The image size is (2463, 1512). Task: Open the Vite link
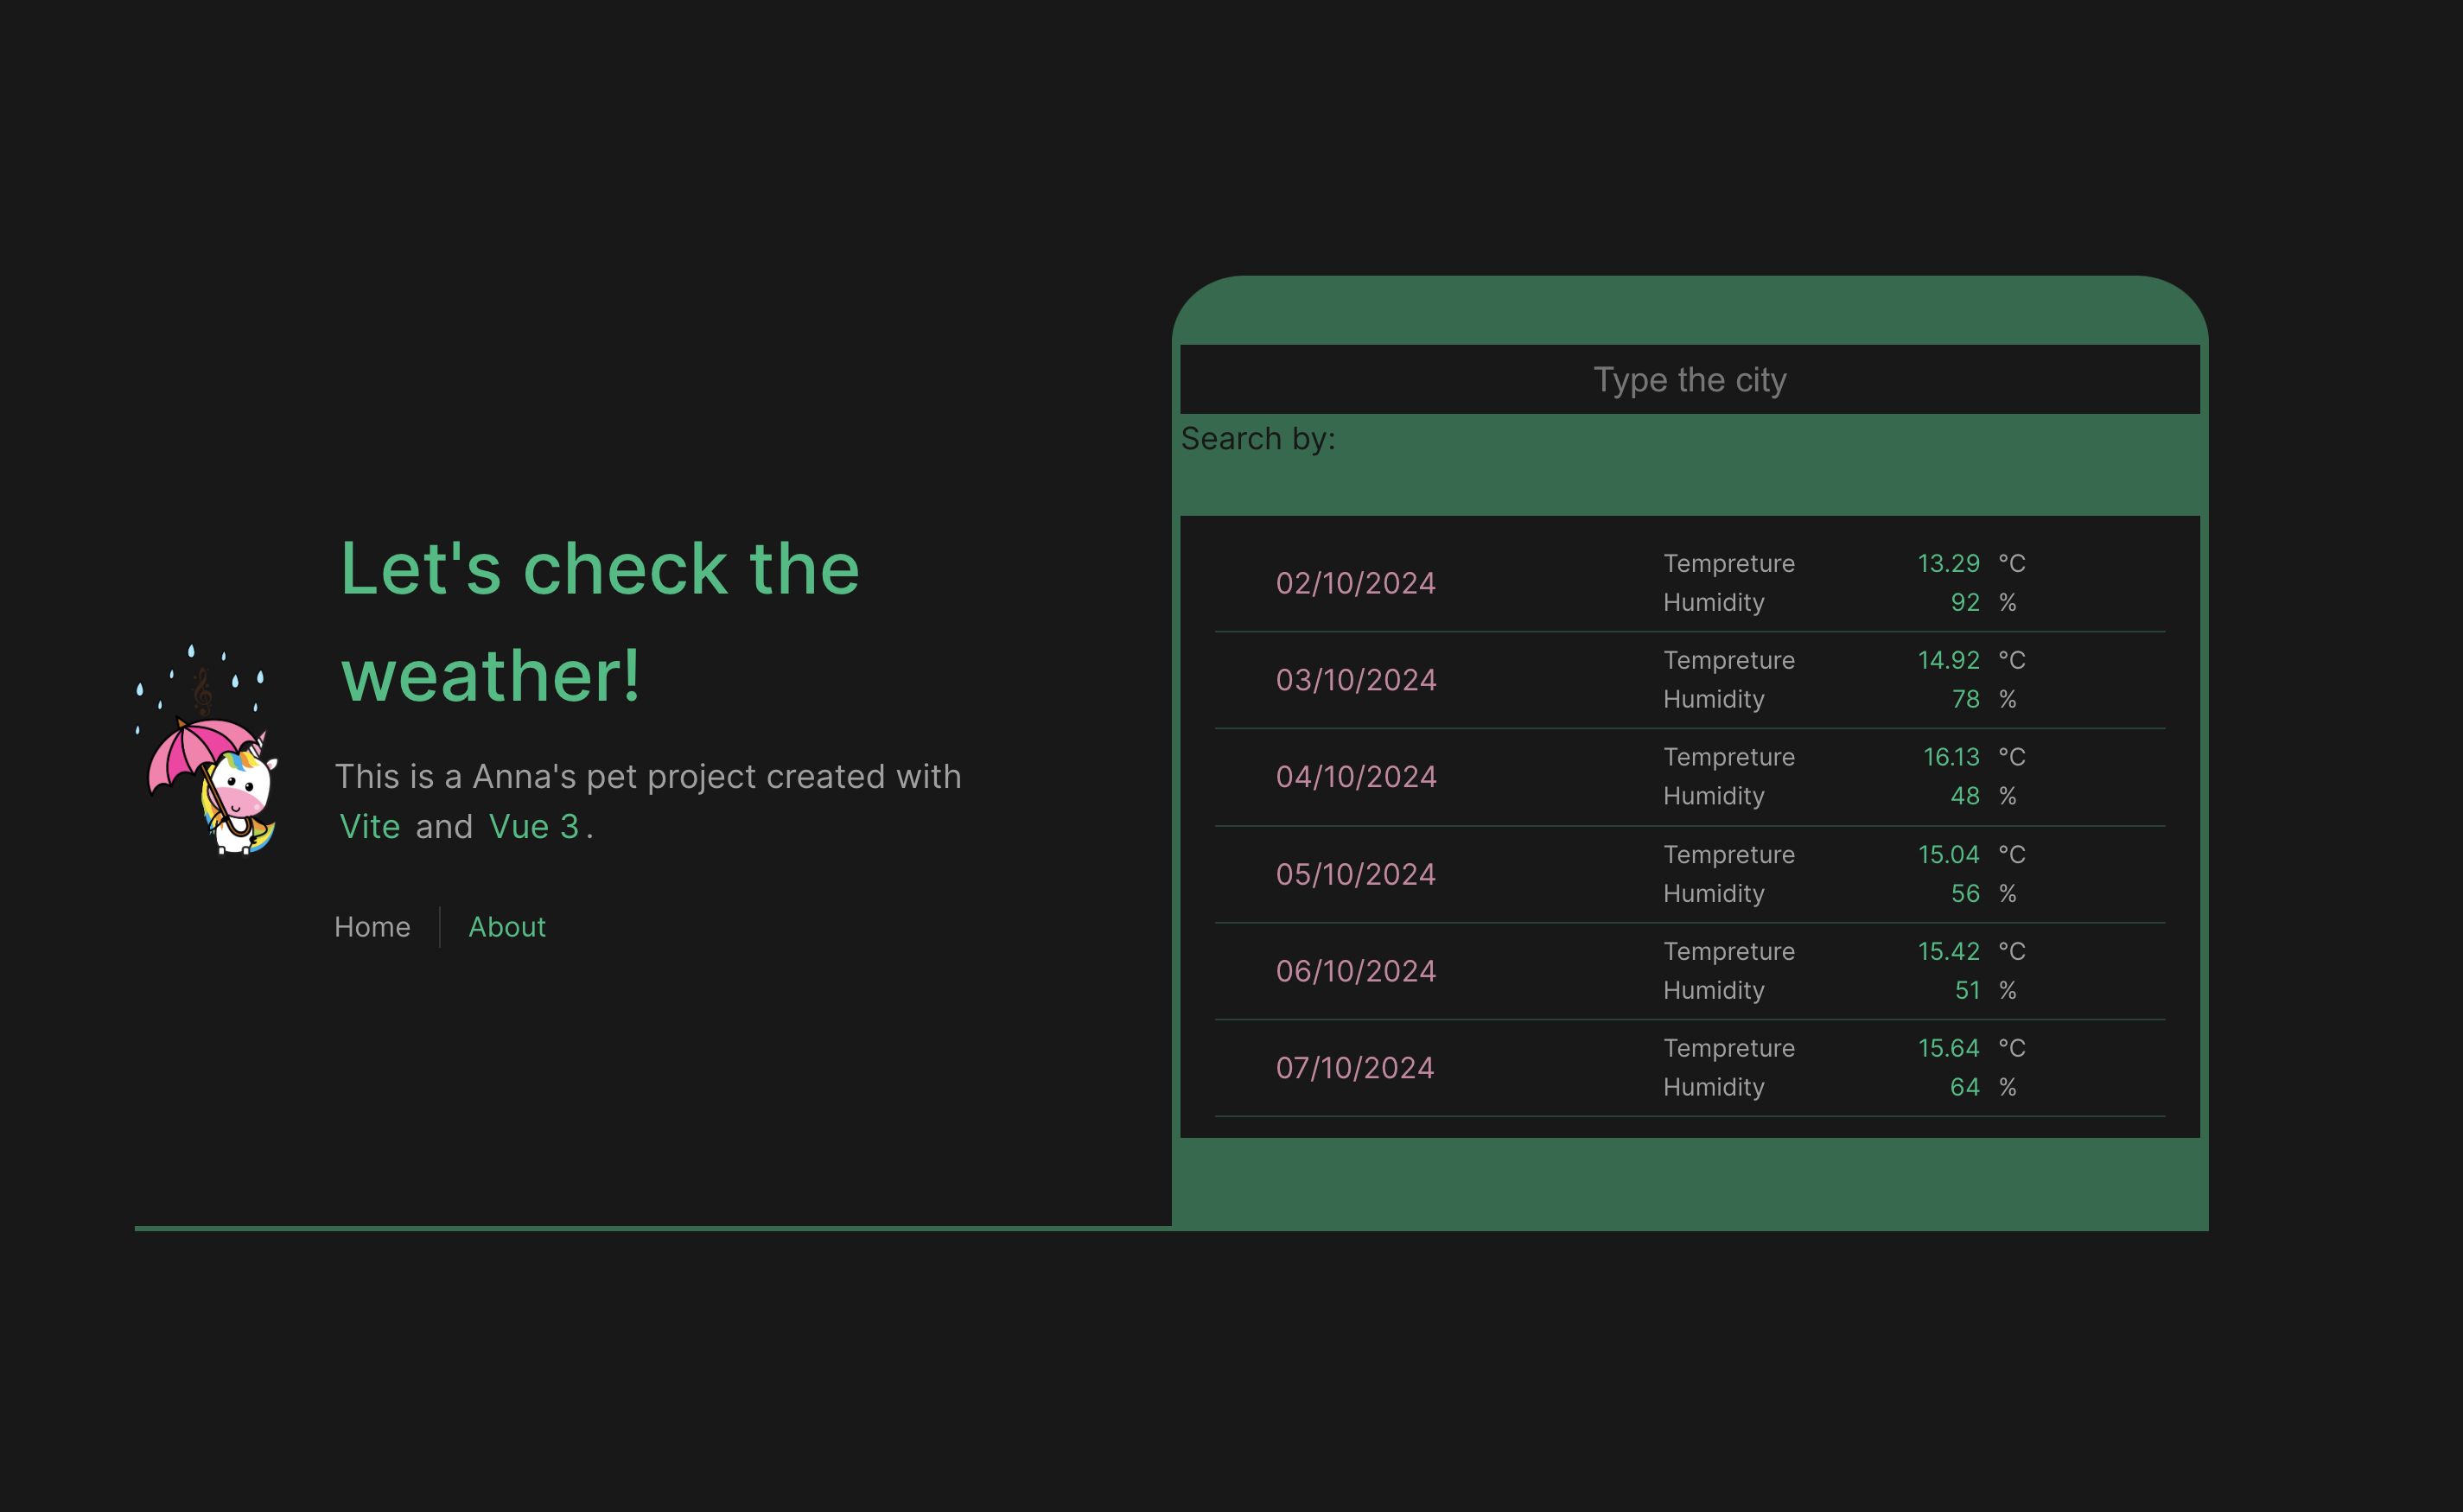(369, 827)
